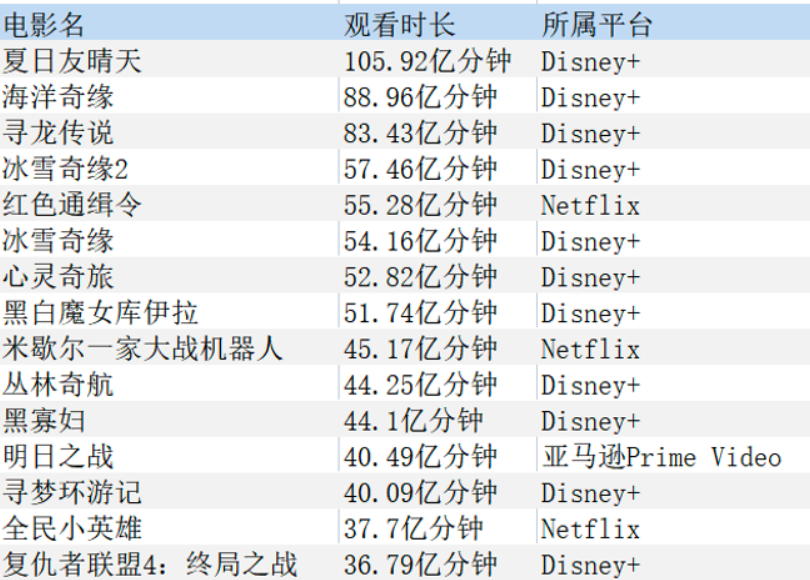The height and width of the screenshot is (580, 810).
Task: Click the 复仇者联盟4：终局之战 cell
Action: [150, 564]
